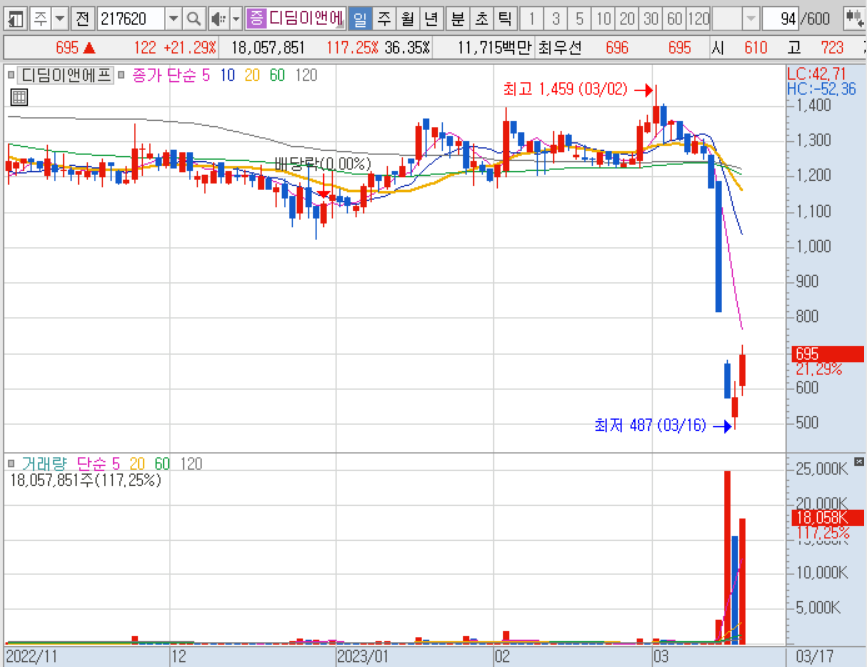The height and width of the screenshot is (667, 867).
Task: Choose interval 5 button
Action: (x=579, y=19)
